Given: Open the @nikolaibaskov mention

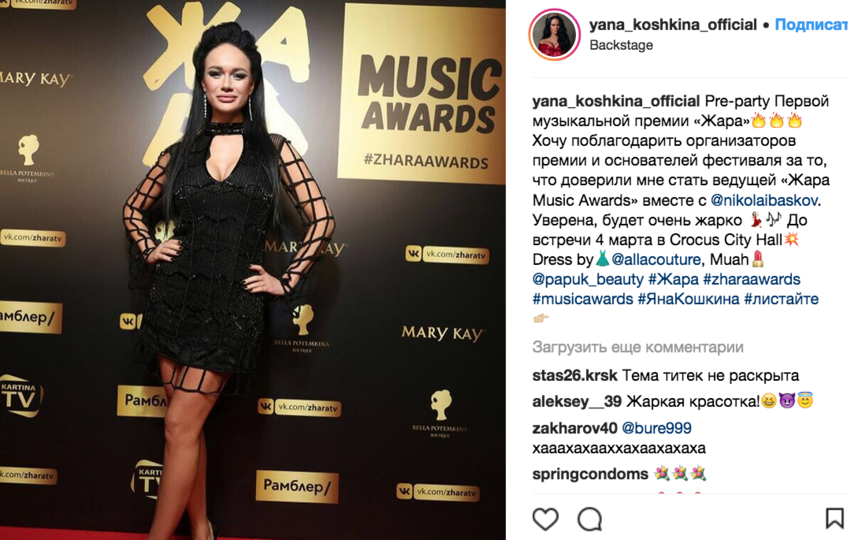Looking at the screenshot, I should [764, 200].
